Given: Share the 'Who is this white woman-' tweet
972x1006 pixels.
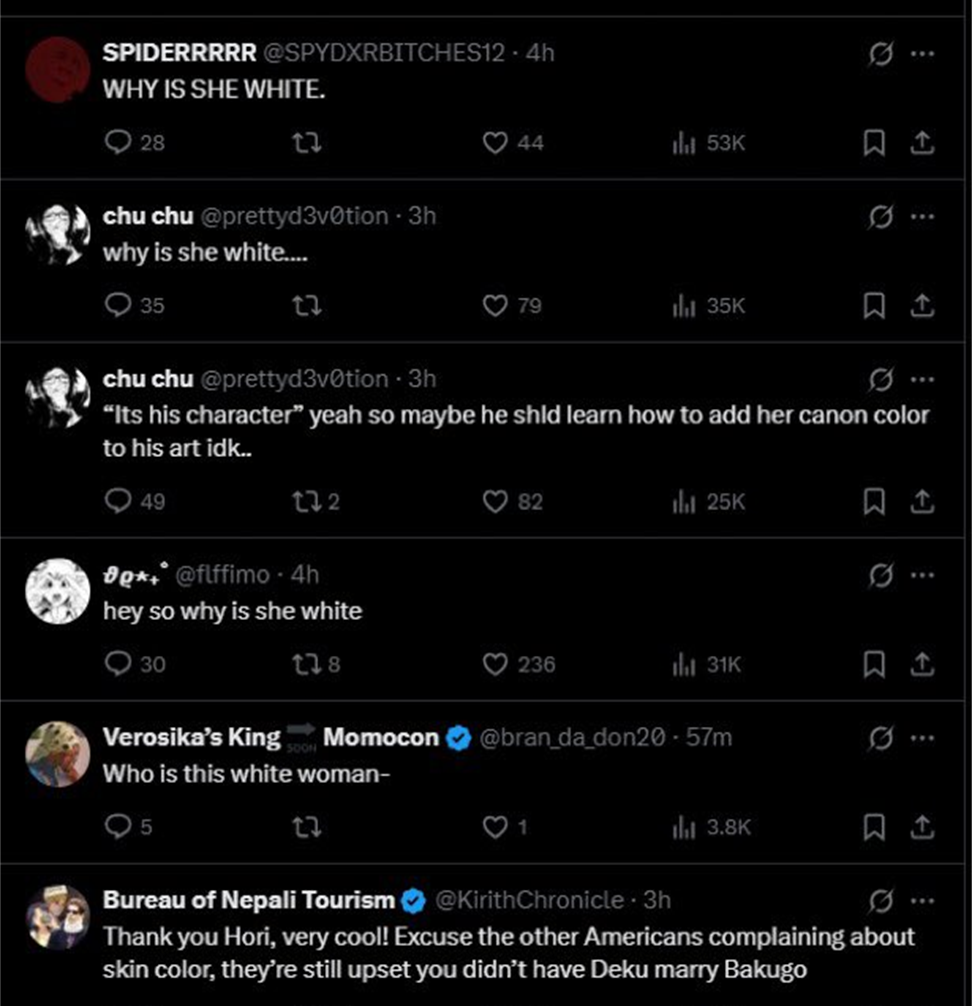Looking at the screenshot, I should pos(921,826).
